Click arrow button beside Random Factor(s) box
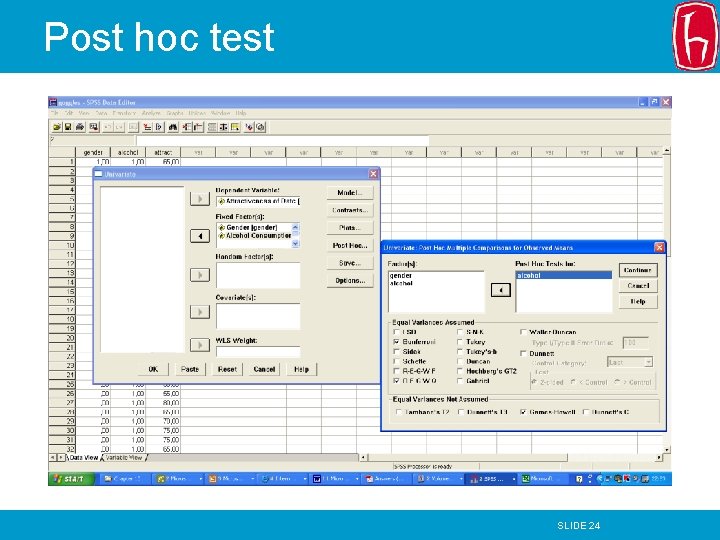 200,275
